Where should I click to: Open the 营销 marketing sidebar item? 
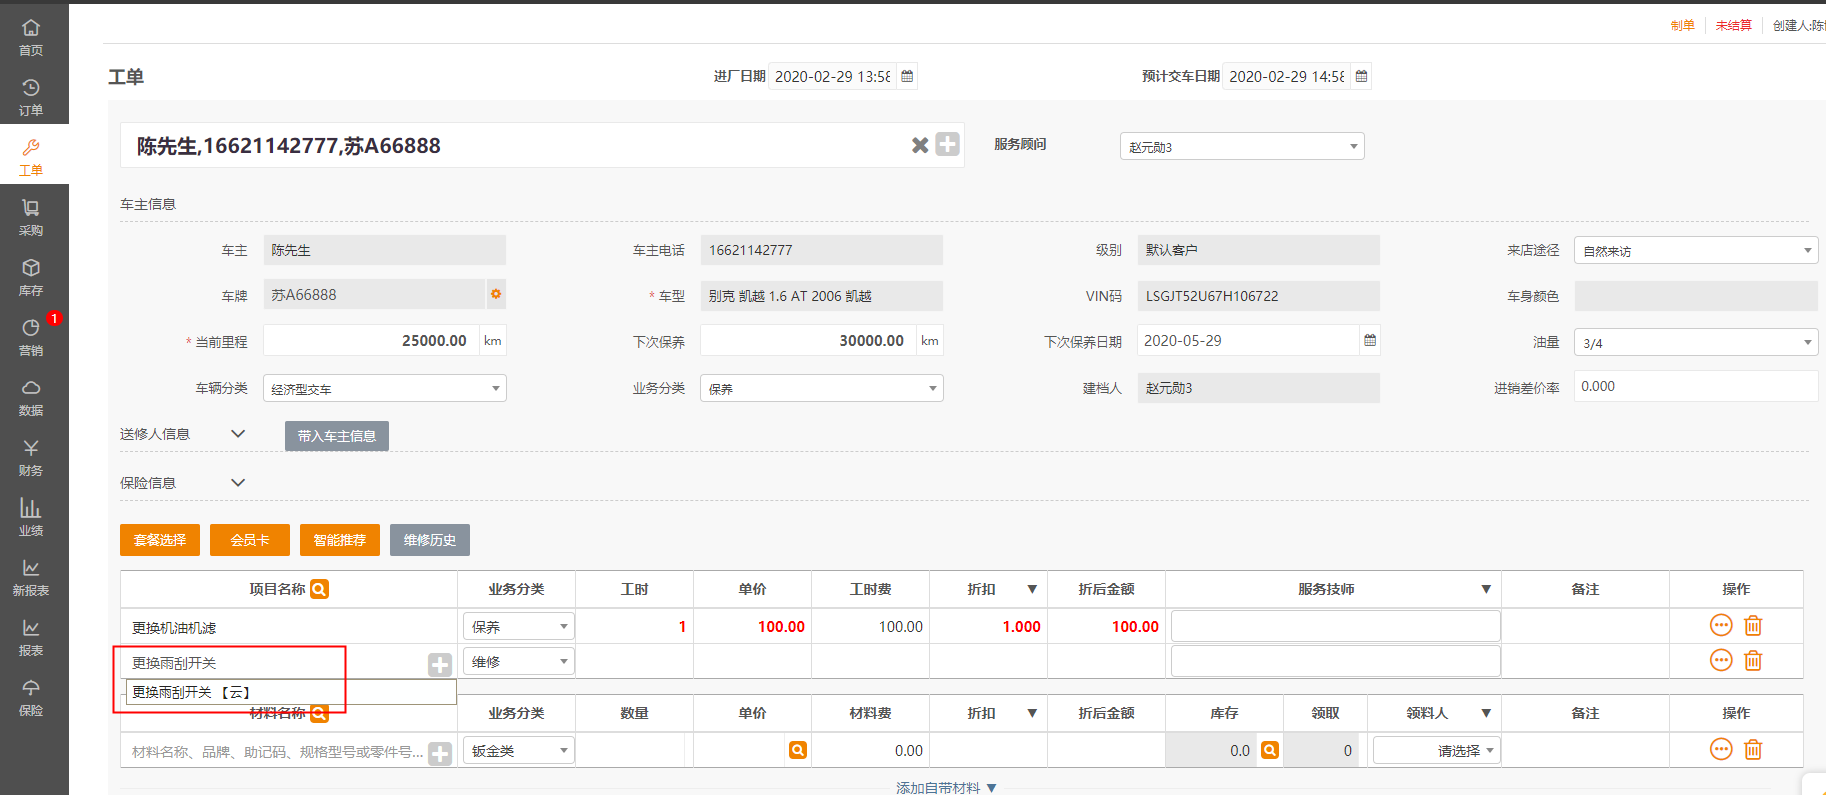point(31,337)
